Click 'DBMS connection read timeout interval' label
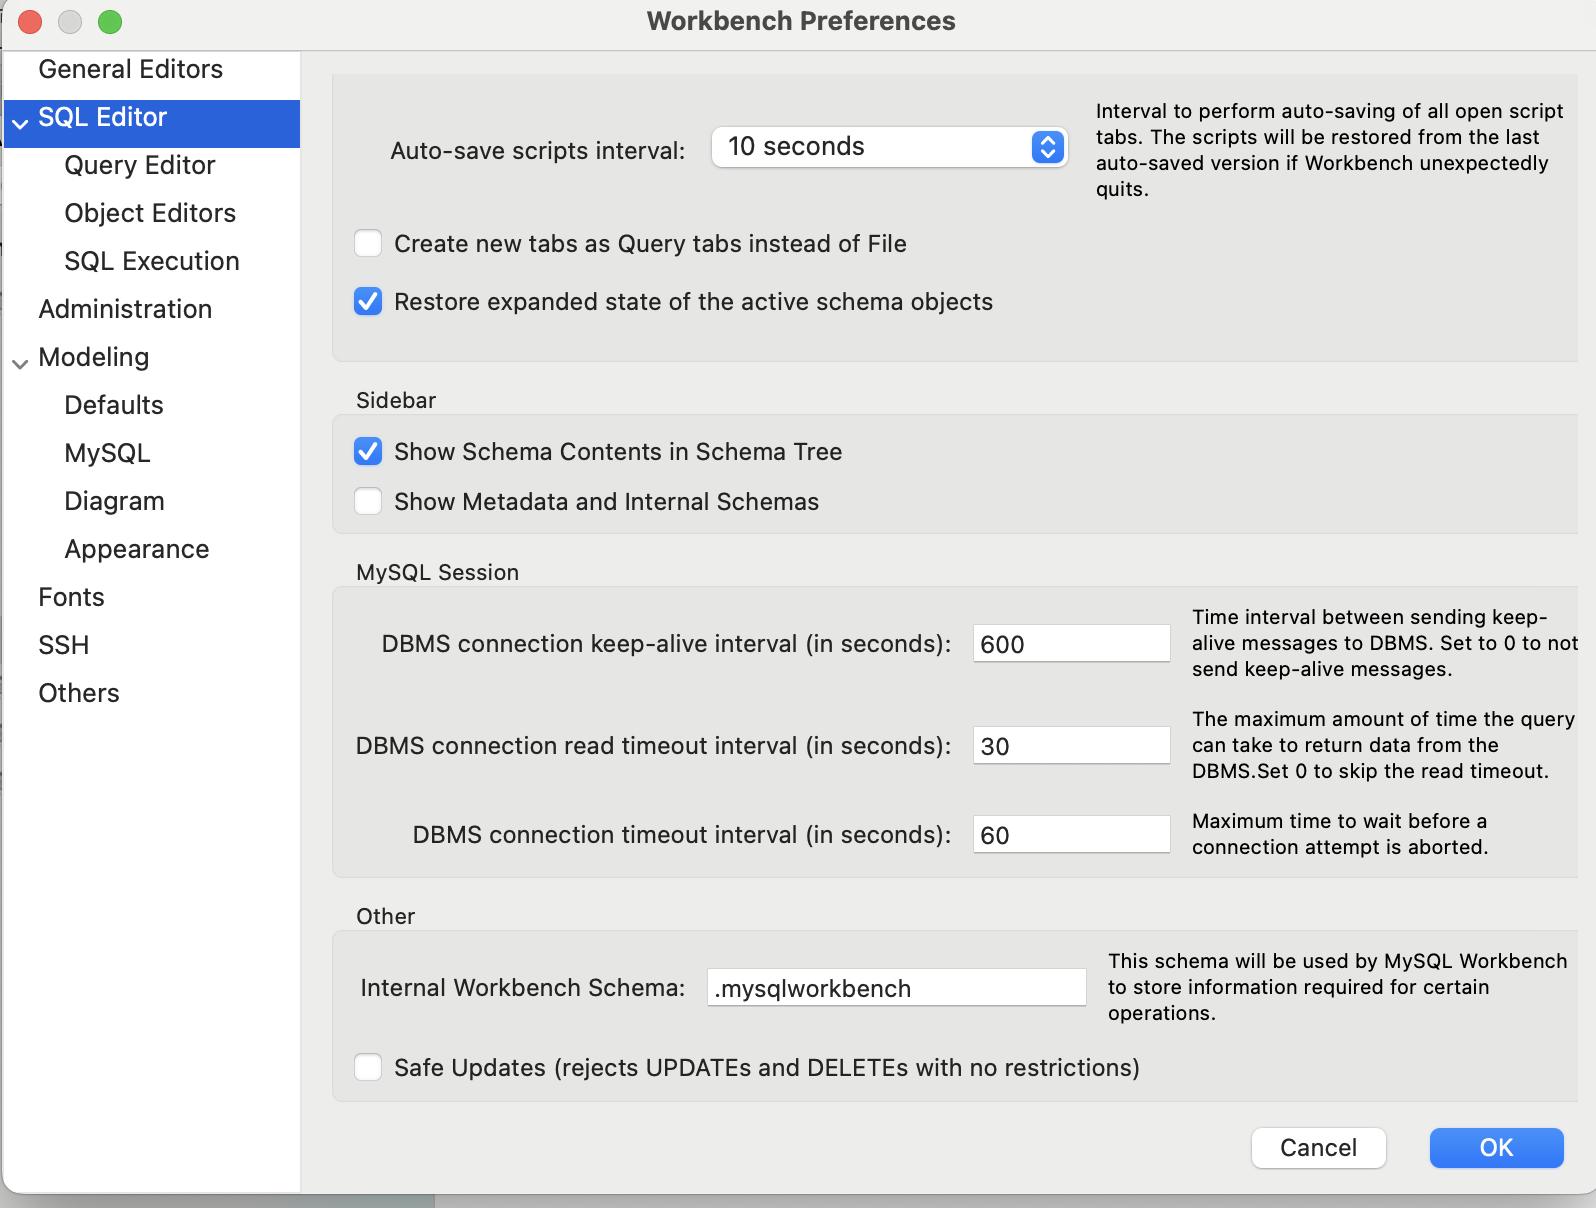 (653, 745)
